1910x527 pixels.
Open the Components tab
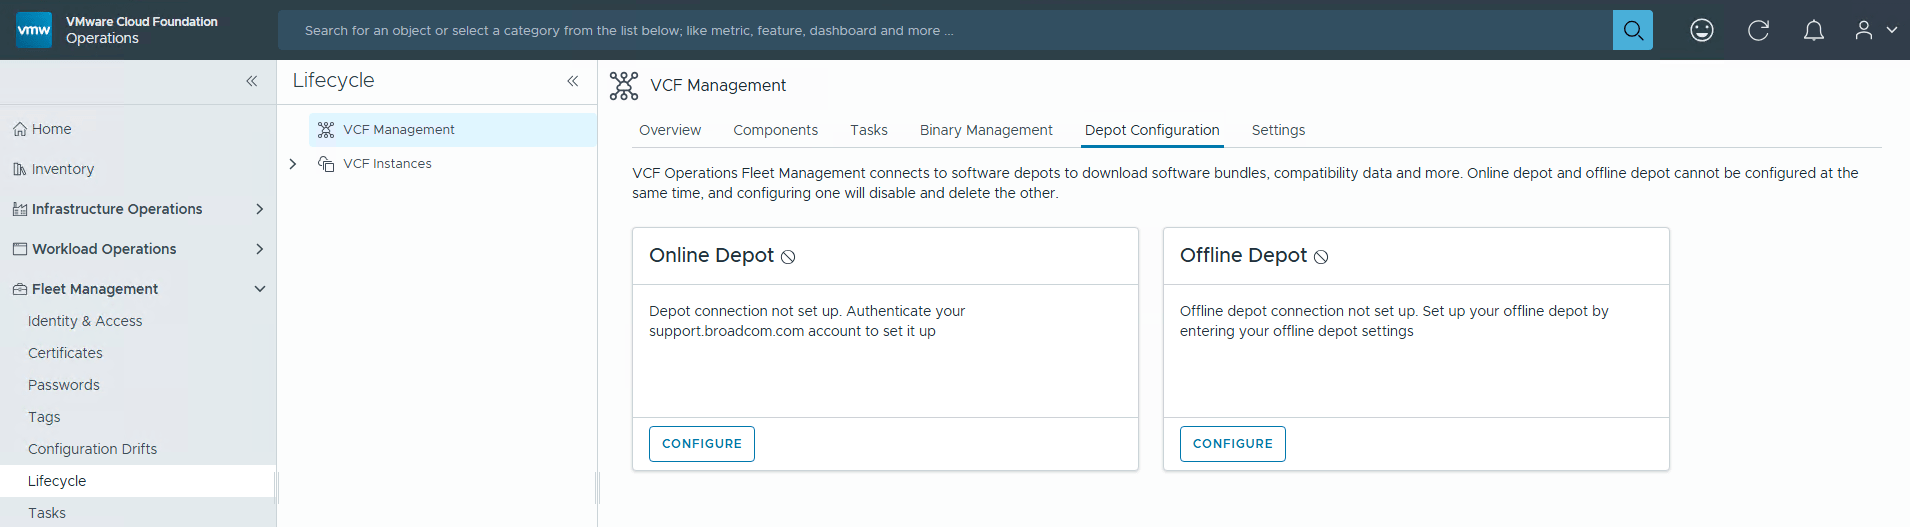coord(775,130)
